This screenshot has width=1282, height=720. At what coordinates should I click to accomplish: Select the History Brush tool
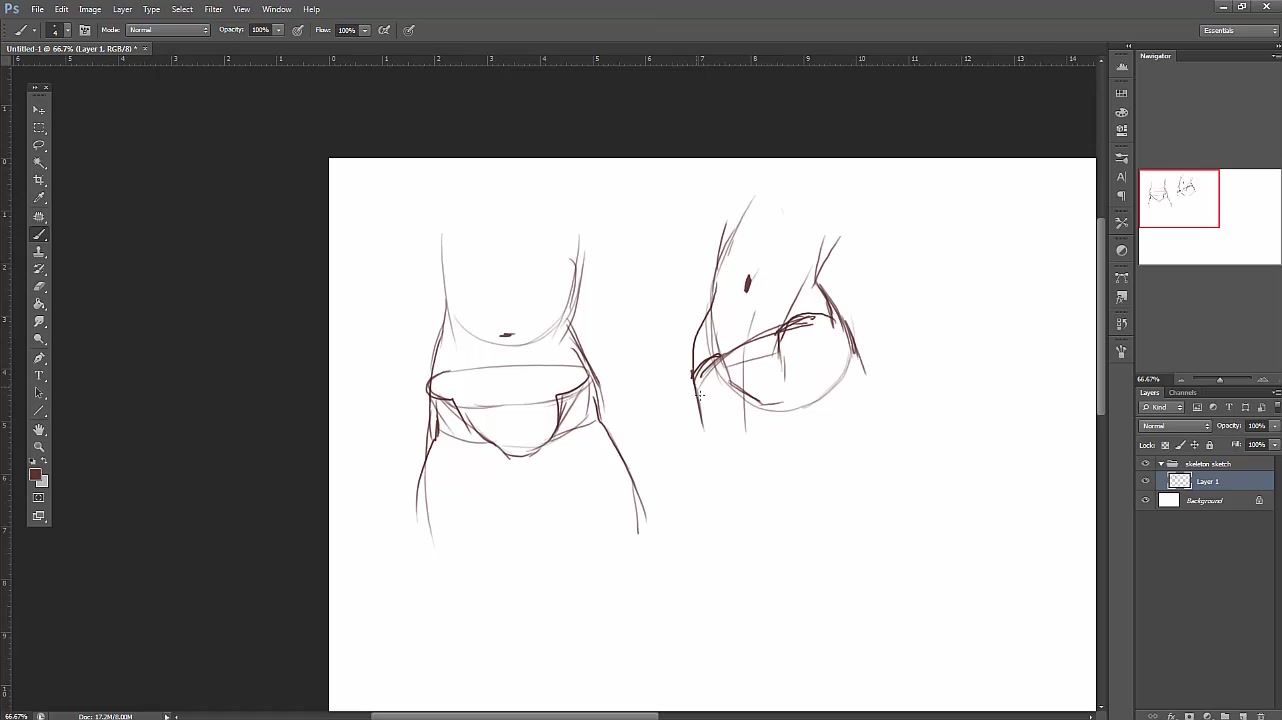[39, 269]
